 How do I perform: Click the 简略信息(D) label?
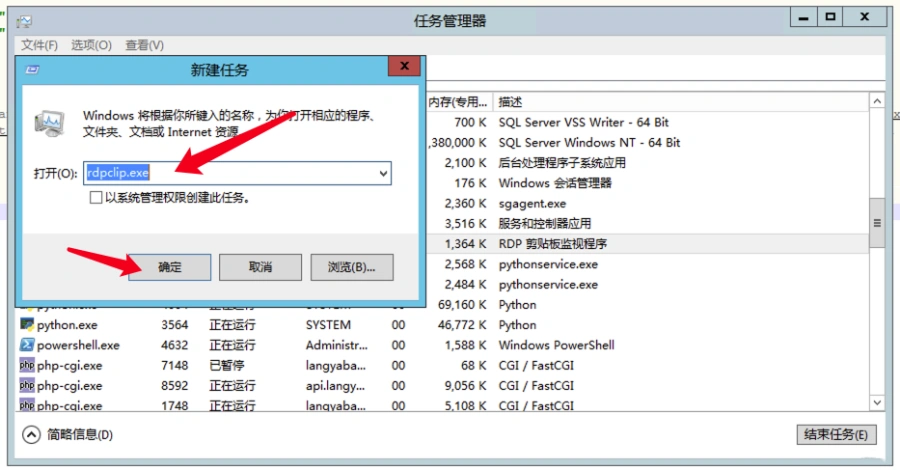click(80, 435)
